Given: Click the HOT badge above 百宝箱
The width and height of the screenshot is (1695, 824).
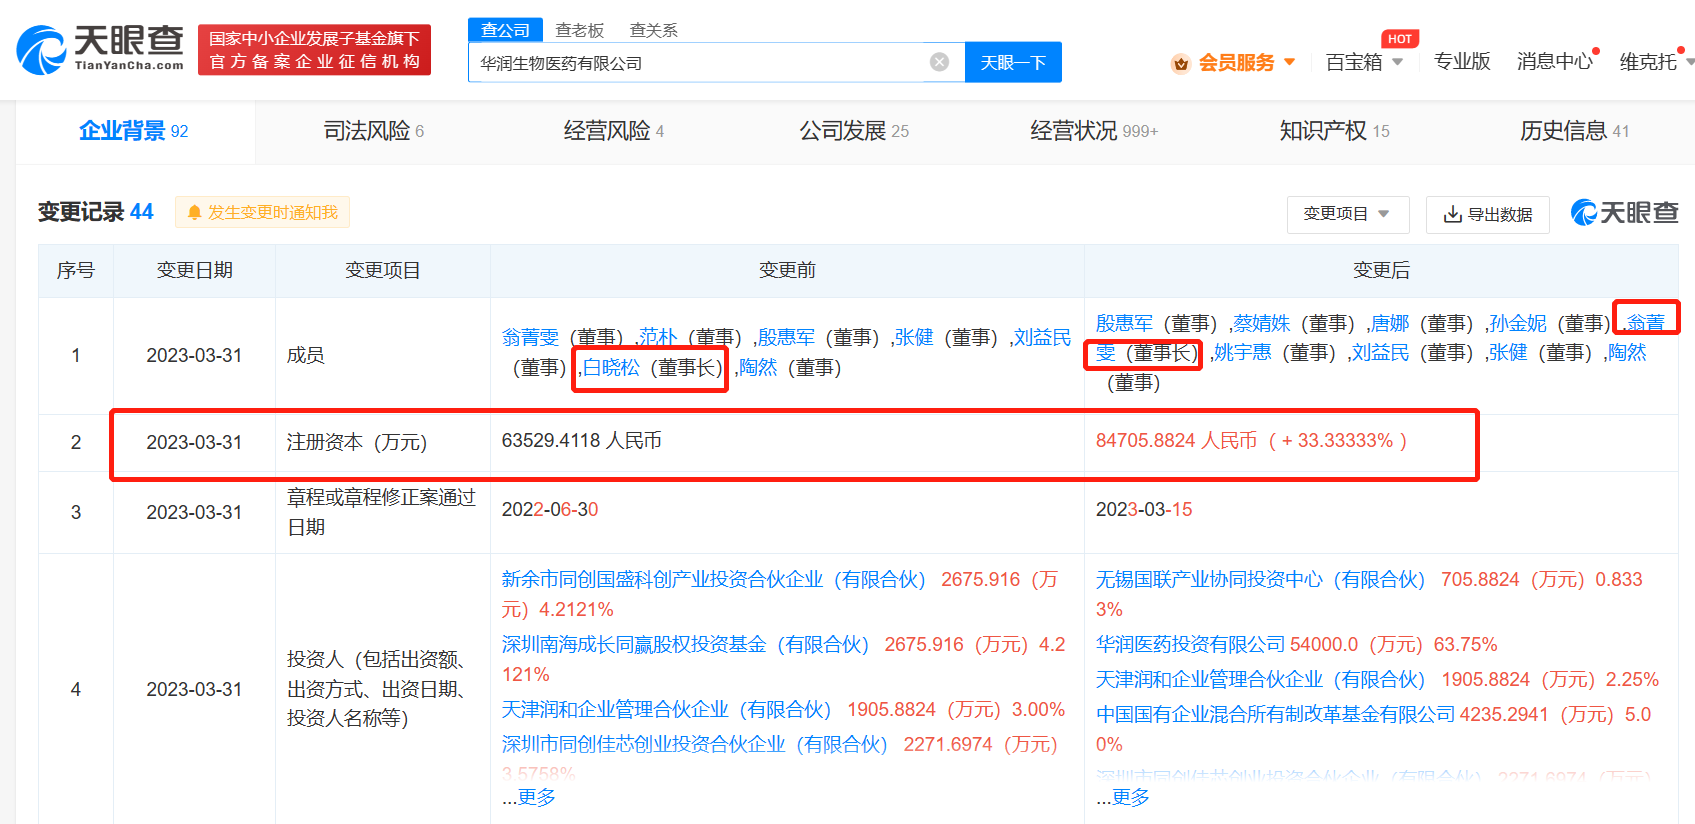Looking at the screenshot, I should [x=1399, y=39].
